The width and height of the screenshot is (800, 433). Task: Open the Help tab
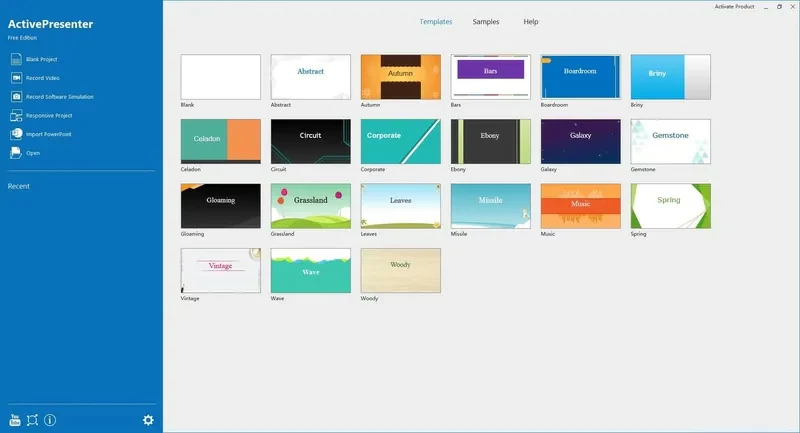(531, 21)
